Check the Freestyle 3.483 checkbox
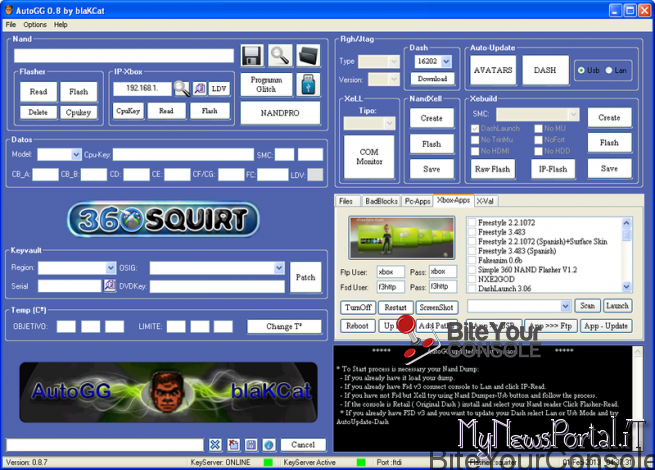 (472, 232)
